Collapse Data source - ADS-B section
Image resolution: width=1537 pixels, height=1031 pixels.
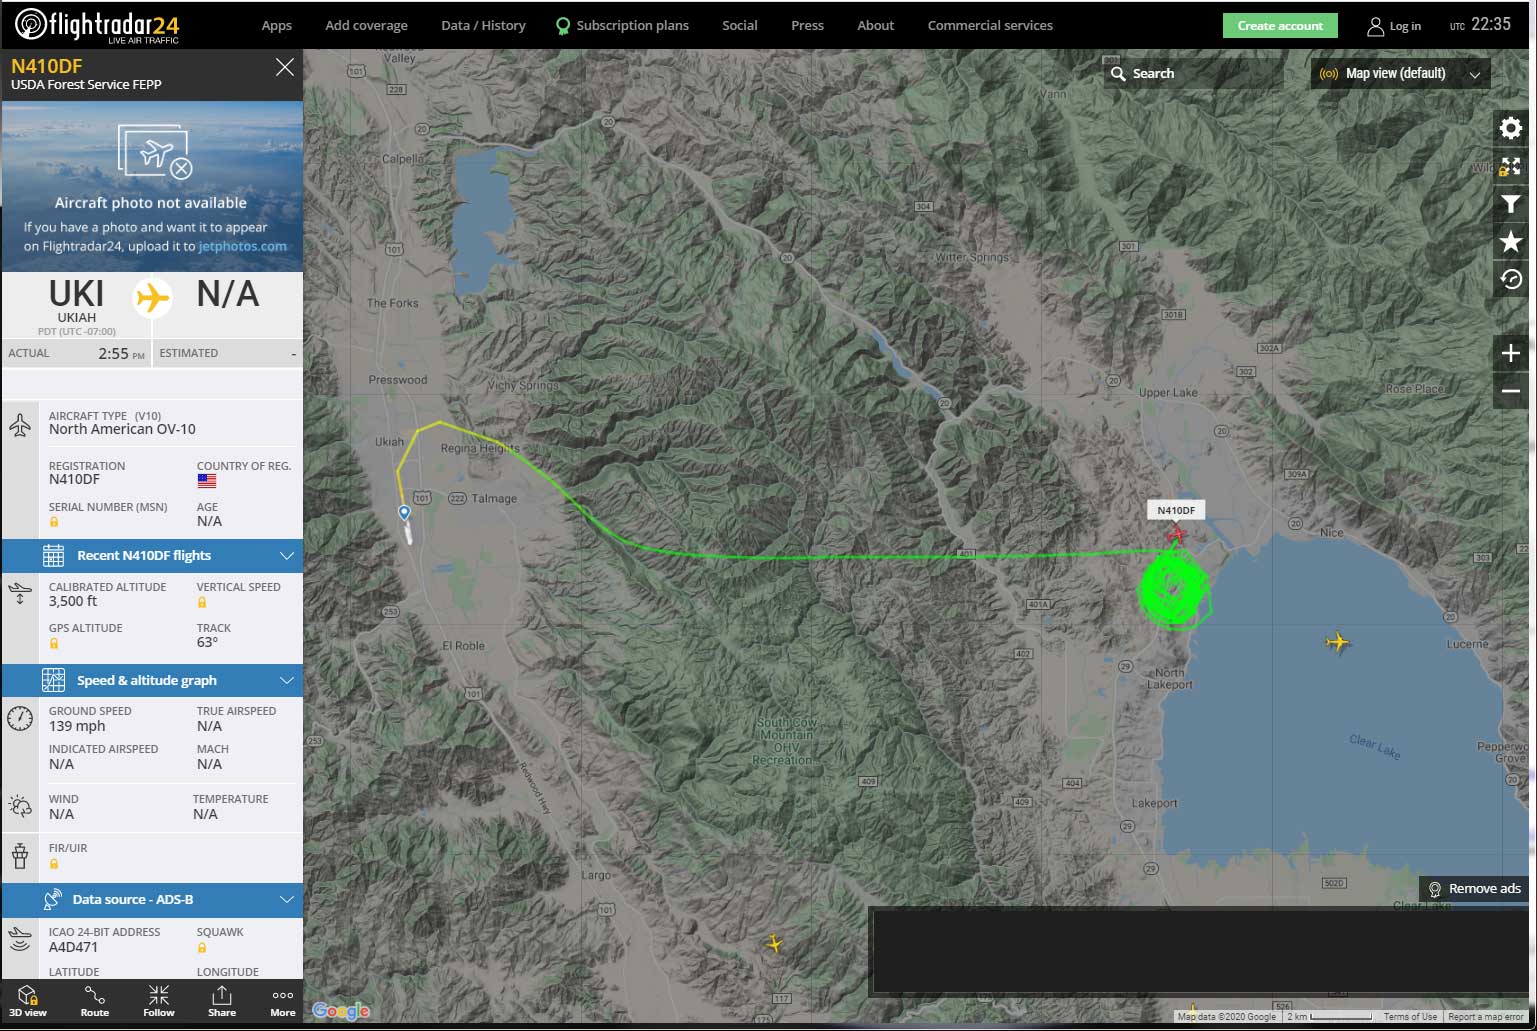(152, 899)
